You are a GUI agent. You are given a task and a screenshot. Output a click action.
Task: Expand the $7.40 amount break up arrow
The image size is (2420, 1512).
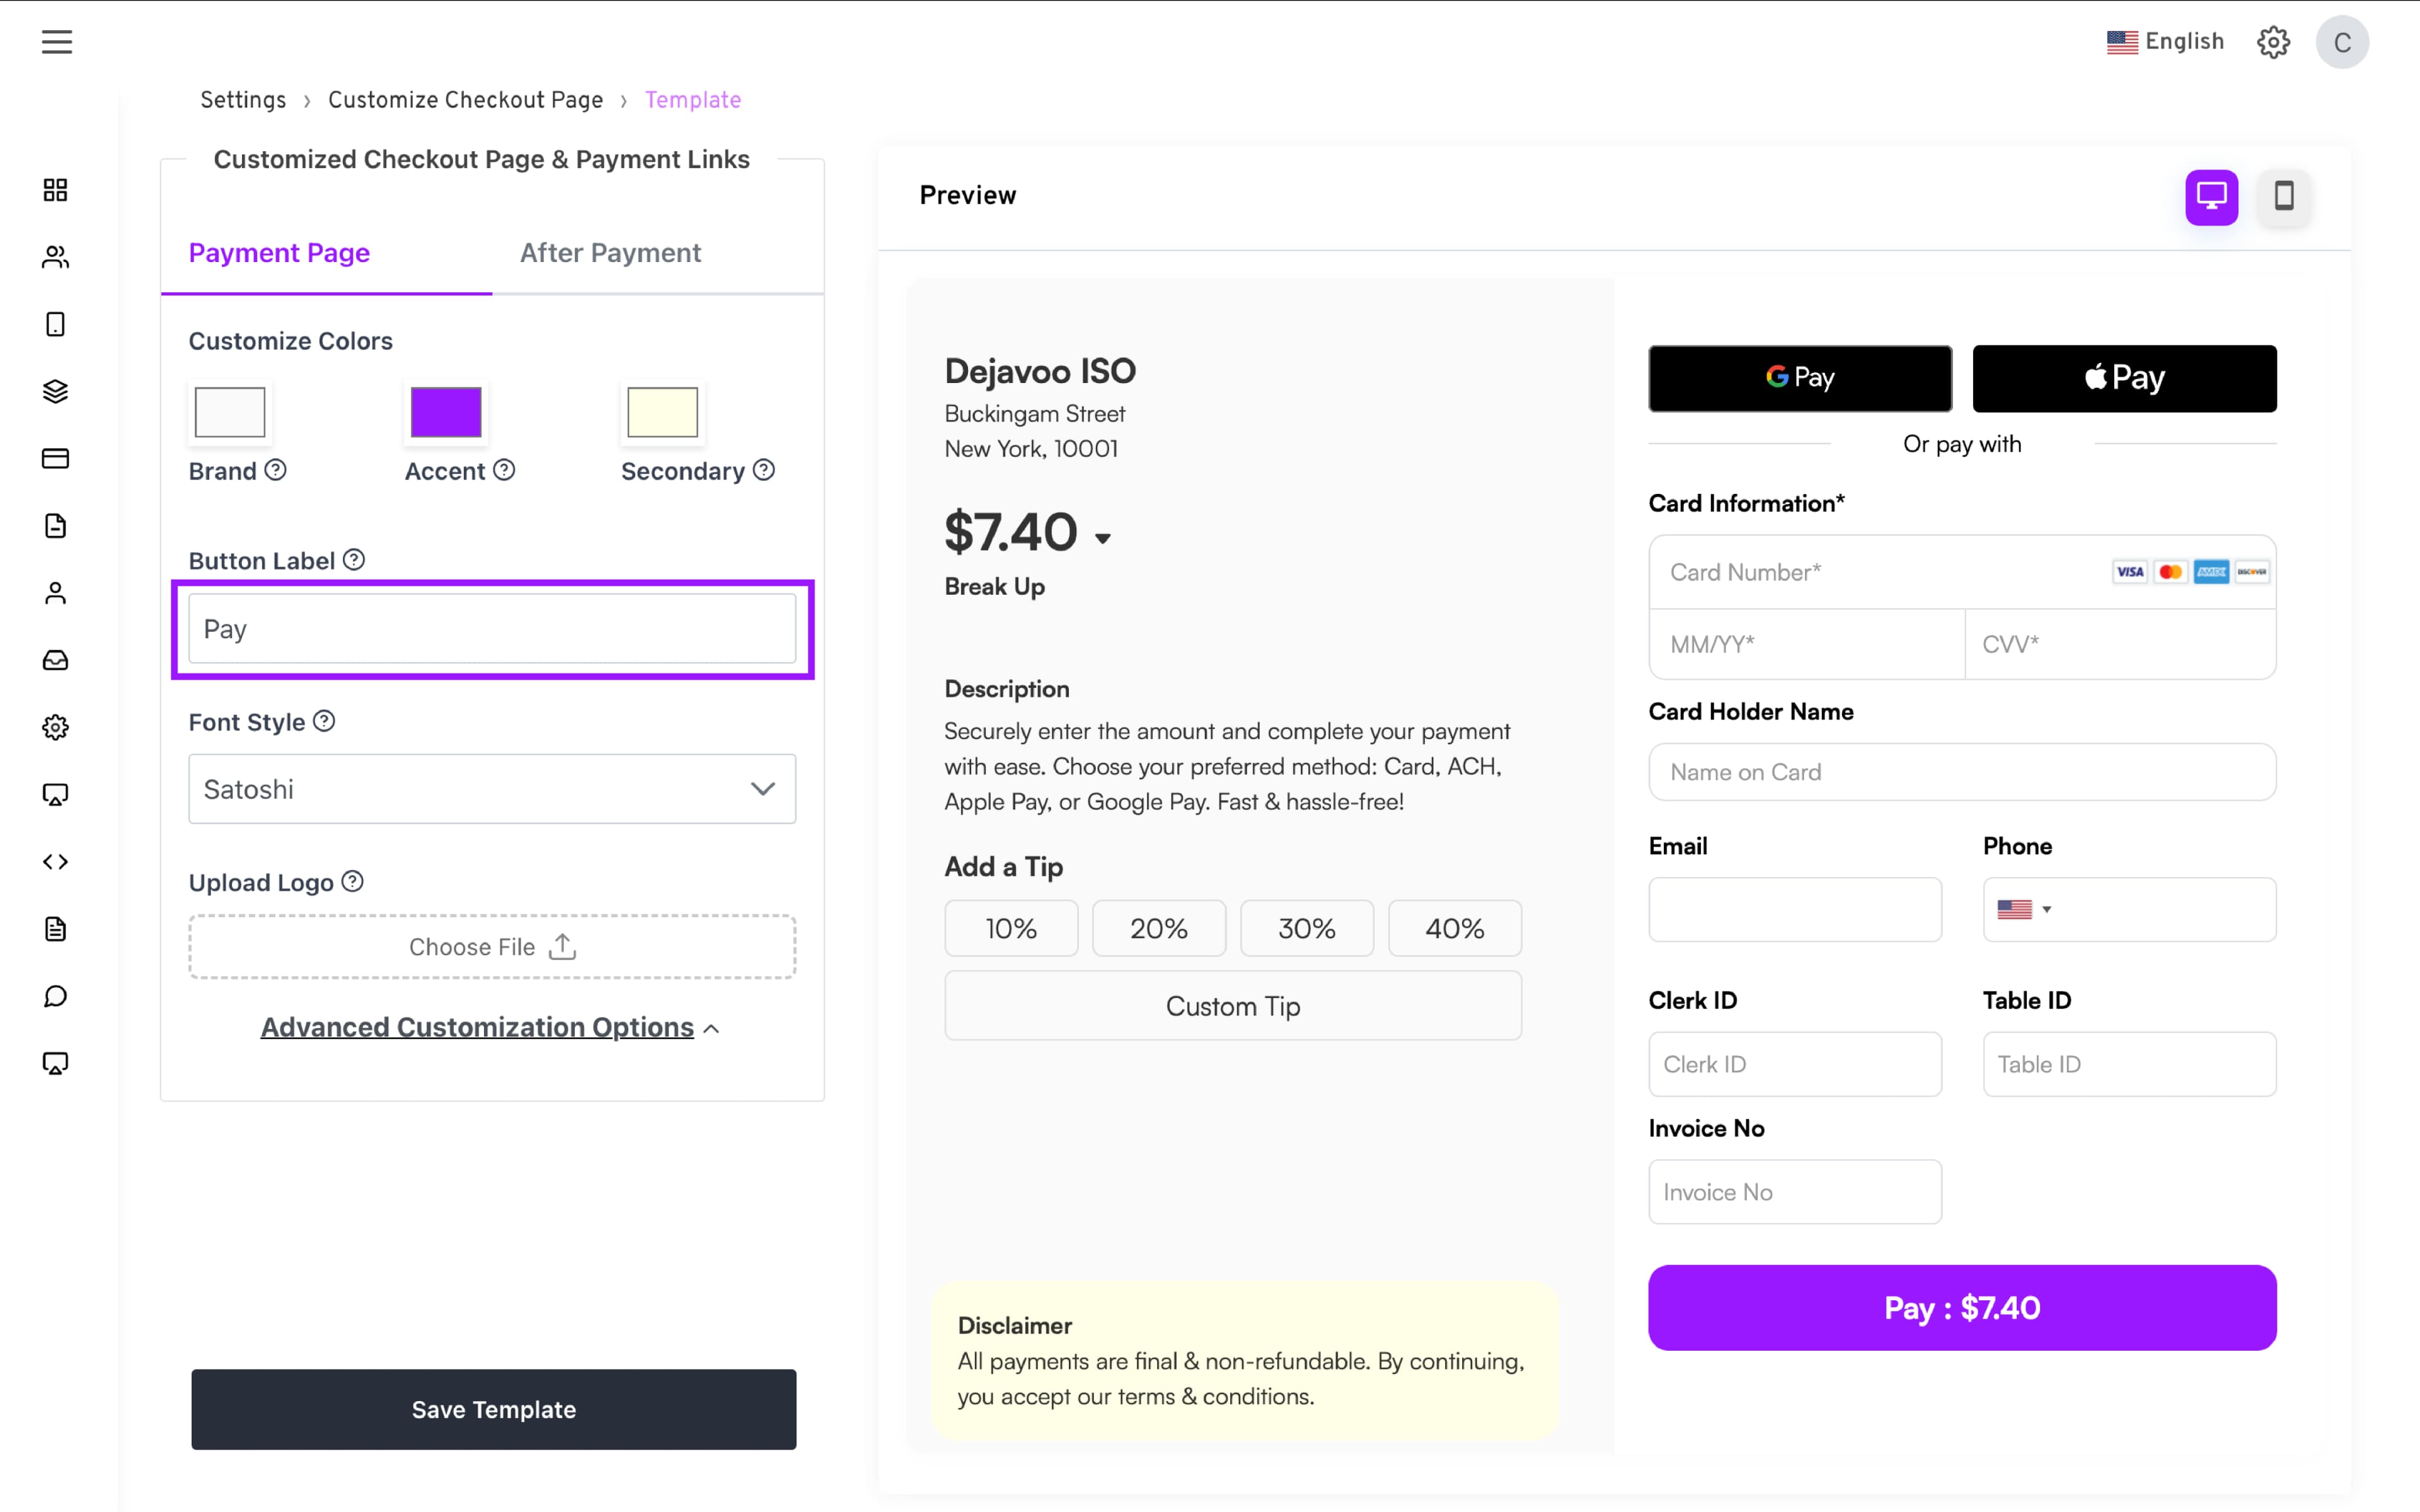tap(1103, 538)
